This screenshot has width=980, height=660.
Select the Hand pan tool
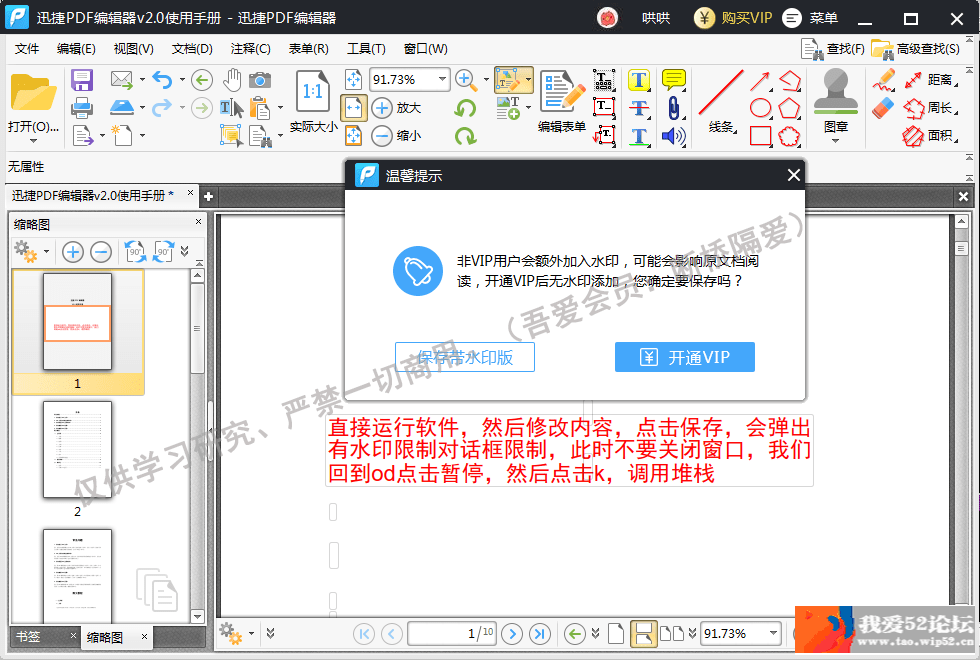point(232,79)
